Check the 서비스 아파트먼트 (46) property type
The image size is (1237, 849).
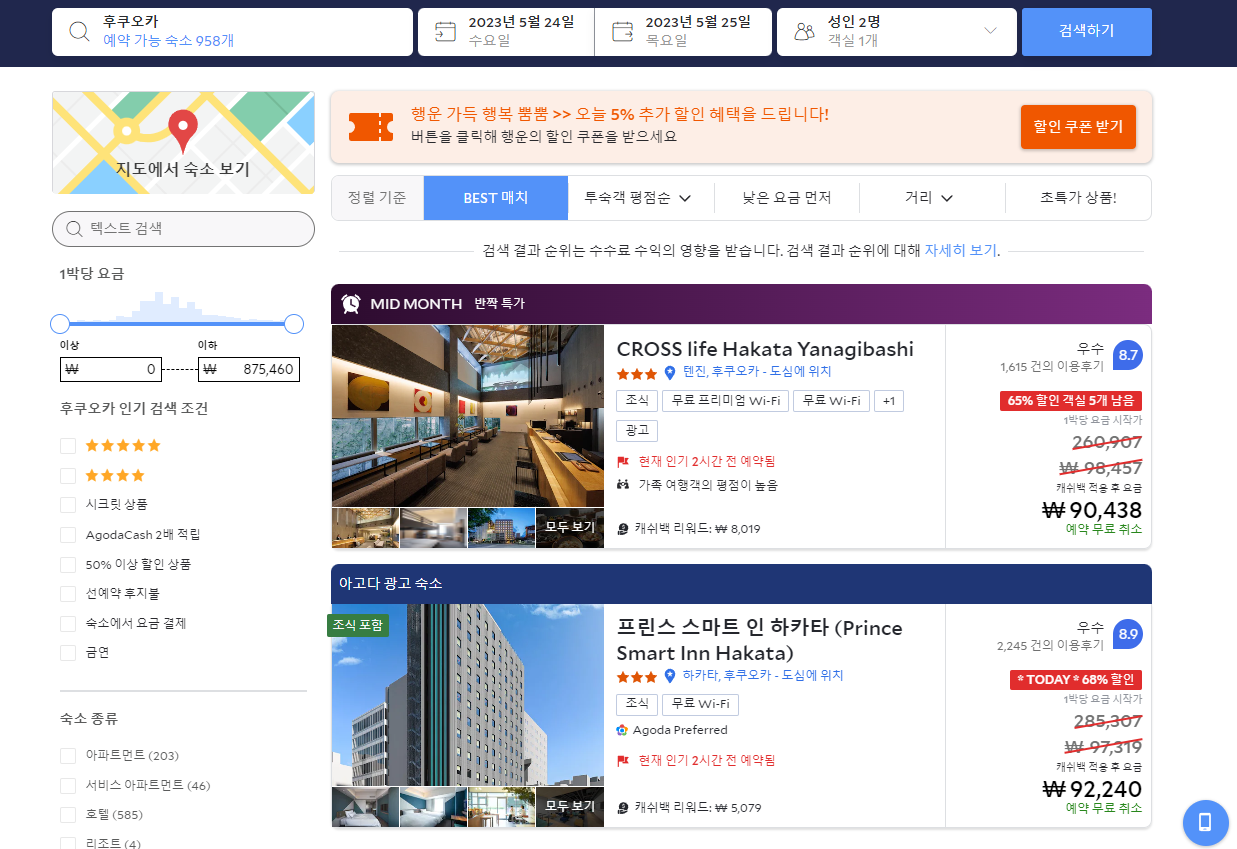click(x=68, y=785)
